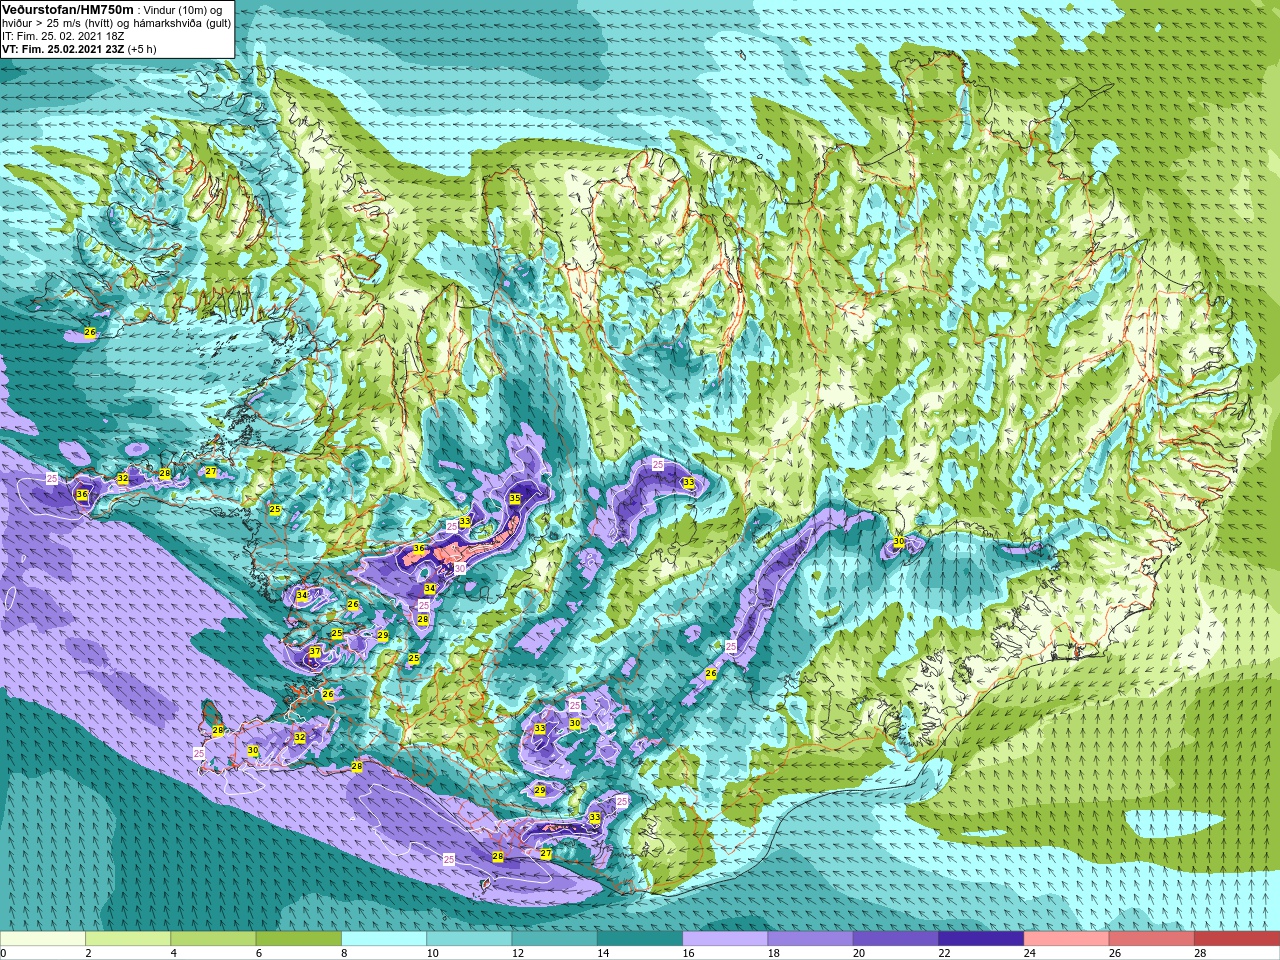This screenshot has height=960, width=1280.
Task: Click the Veðurstofan/HM750m title text
Action: (66, 9)
